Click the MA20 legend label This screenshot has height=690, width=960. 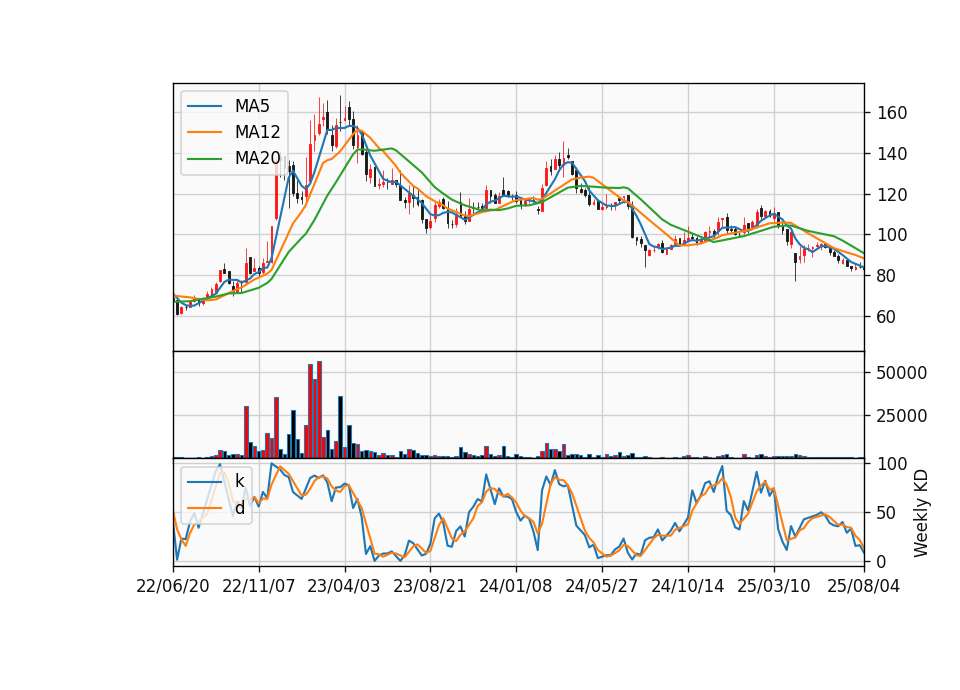coord(257,159)
